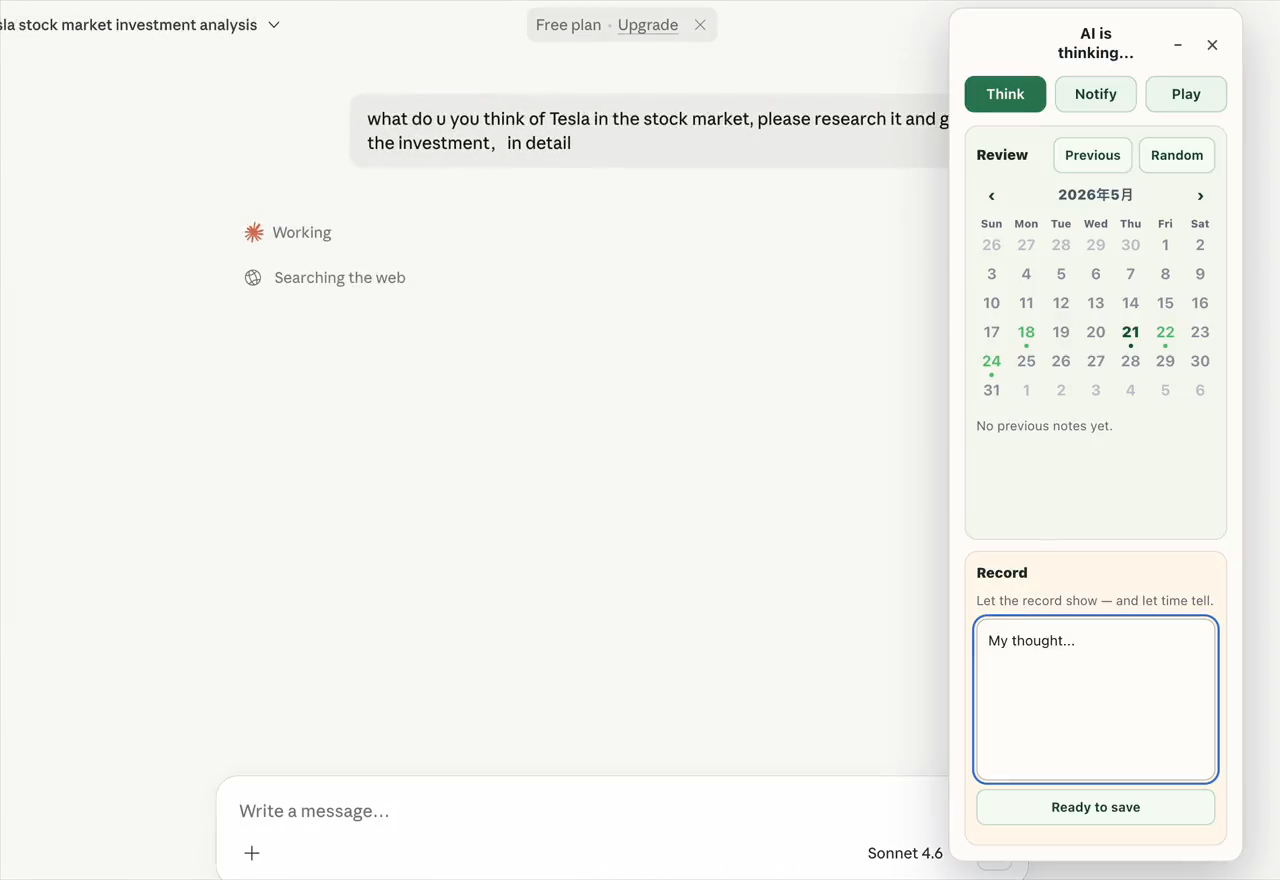
Task: Pick date 16 in the calendar
Action: pyautogui.click(x=1200, y=303)
